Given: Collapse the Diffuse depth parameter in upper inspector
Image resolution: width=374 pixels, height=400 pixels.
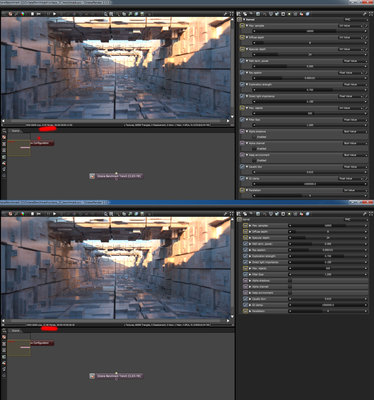Looking at the screenshot, I should pyautogui.click(x=247, y=37).
